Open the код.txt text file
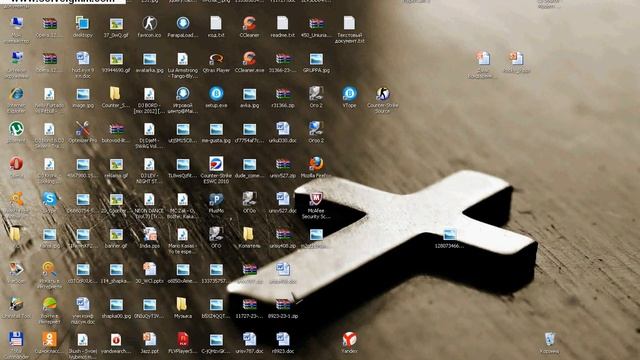Image resolution: width=640 pixels, height=360 pixels. point(216,24)
